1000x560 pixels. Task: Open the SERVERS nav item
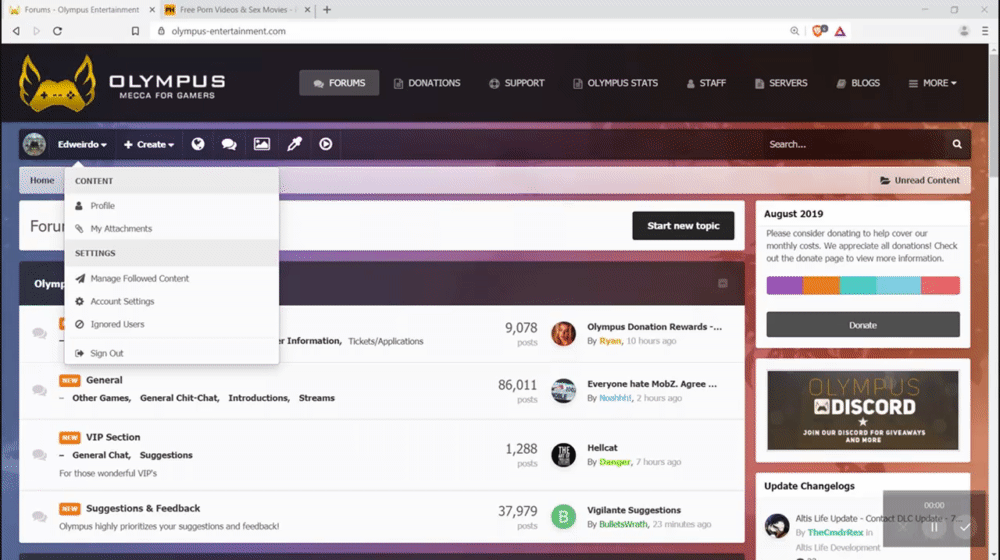[x=781, y=83]
